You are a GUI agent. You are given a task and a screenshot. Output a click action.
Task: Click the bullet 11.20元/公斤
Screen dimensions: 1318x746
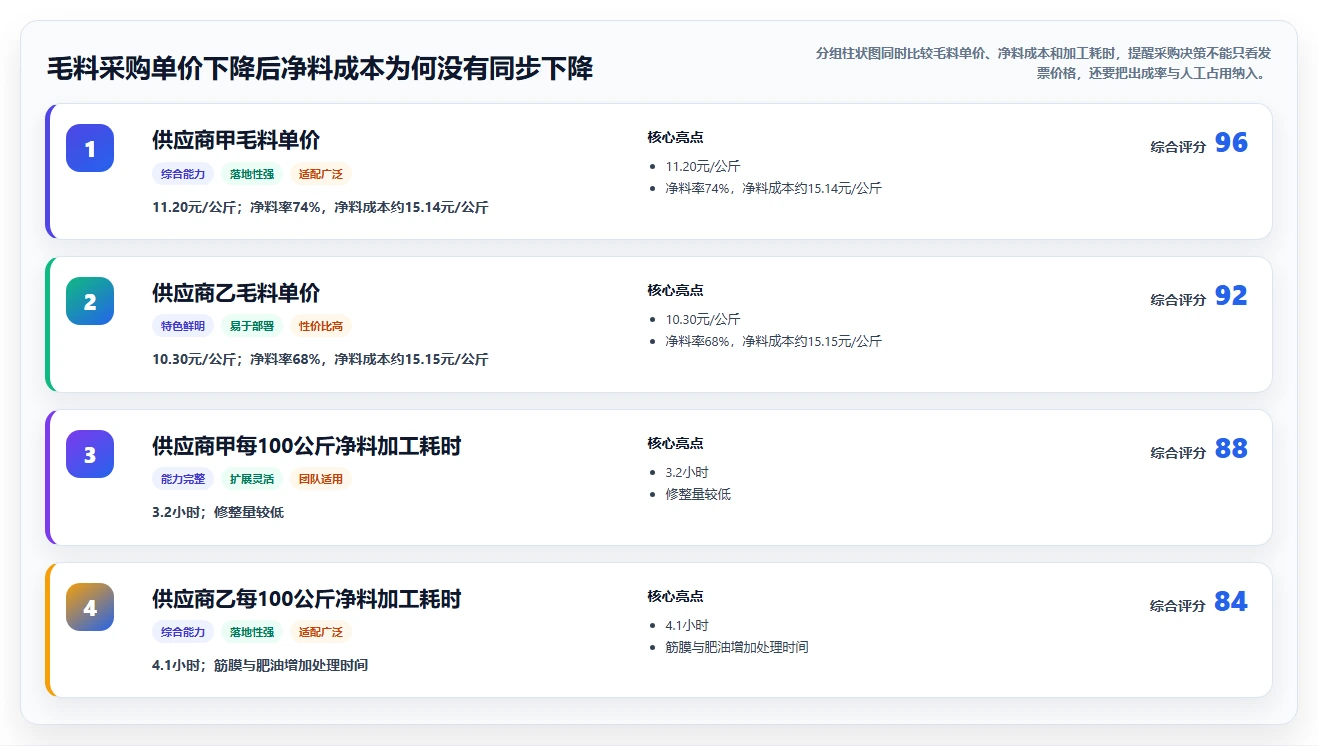click(x=703, y=166)
